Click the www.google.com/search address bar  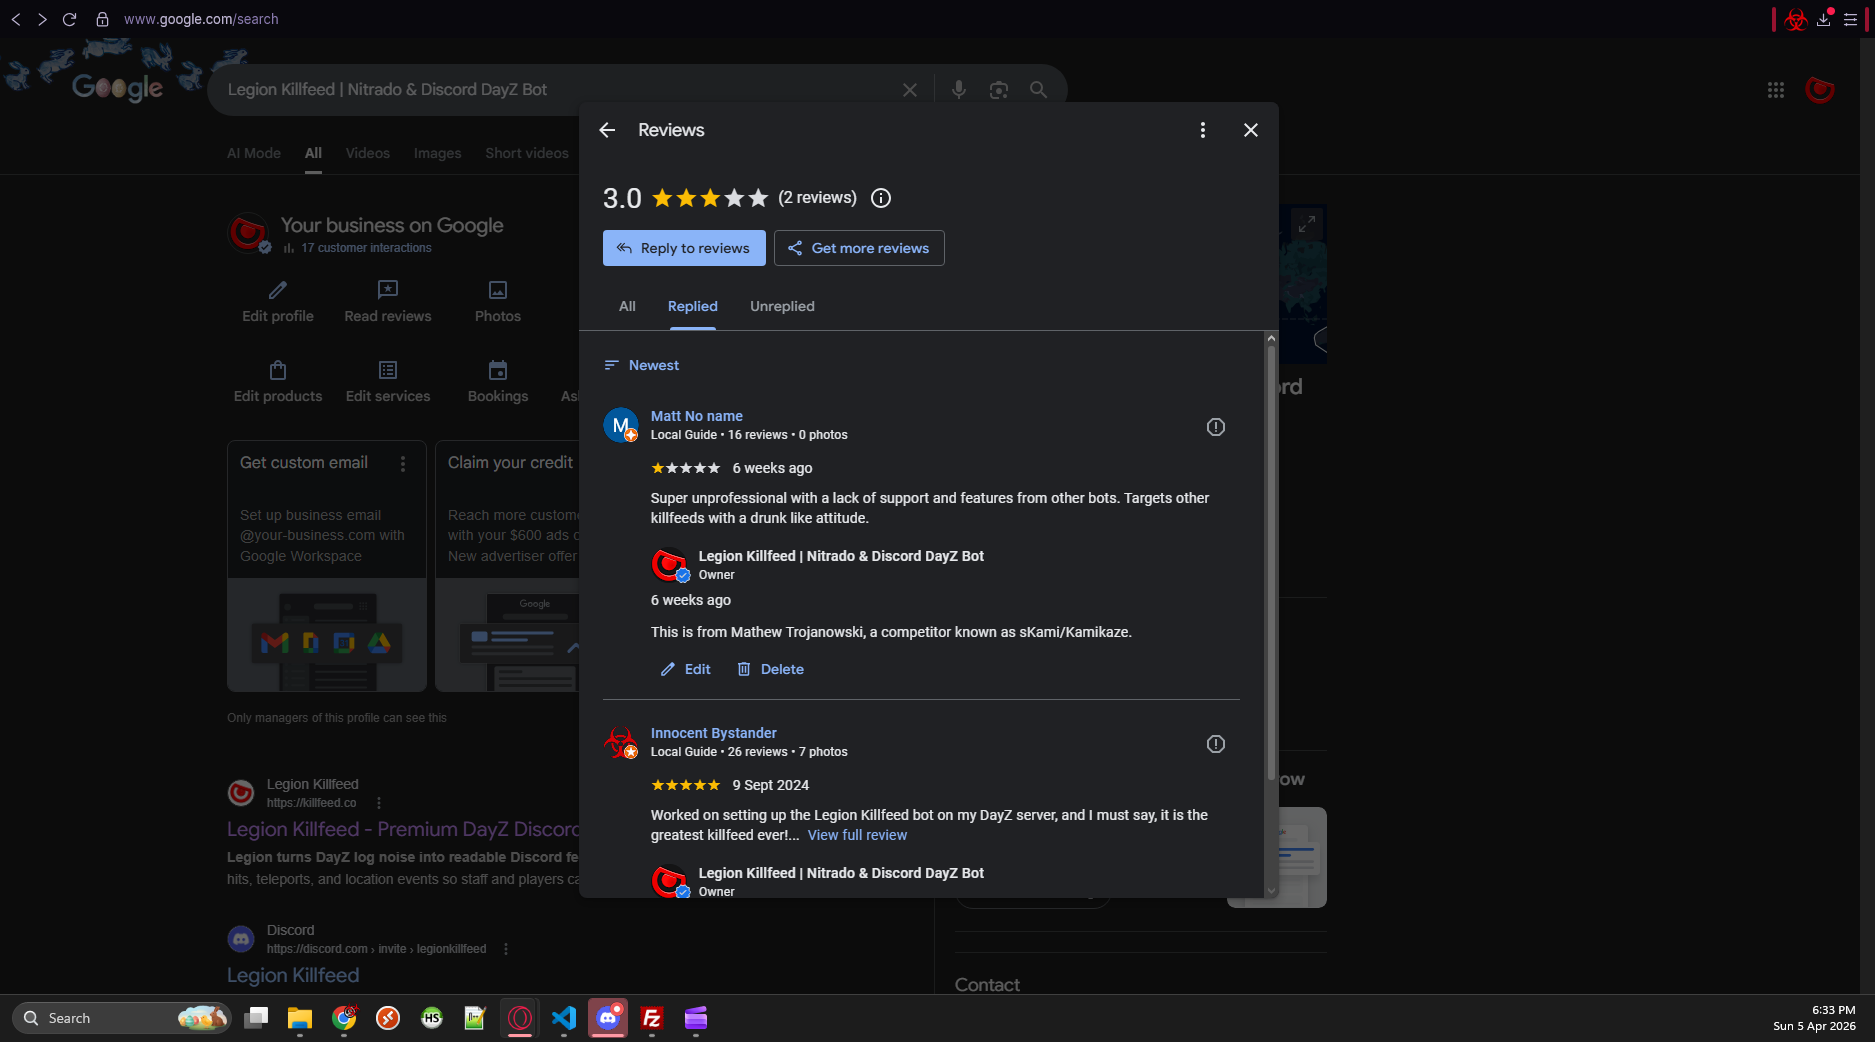[x=201, y=19]
